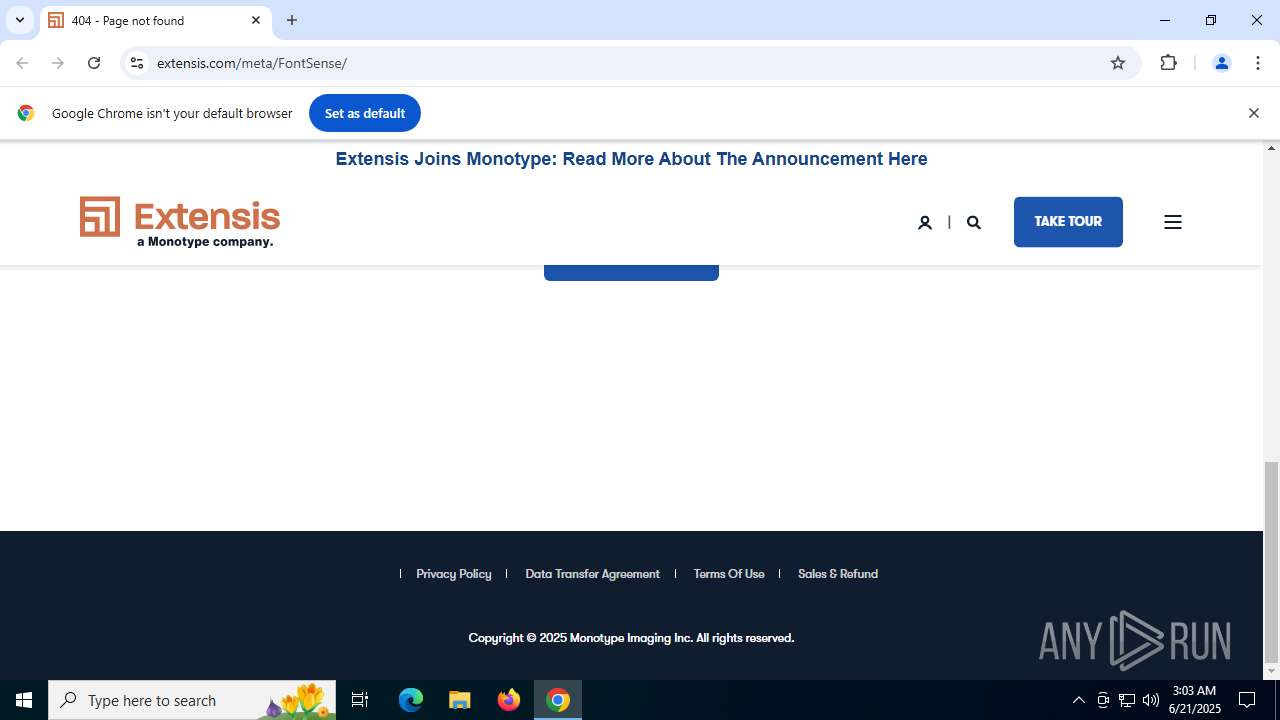Reload the page with refresh icon
1280x720 pixels.
coord(94,63)
